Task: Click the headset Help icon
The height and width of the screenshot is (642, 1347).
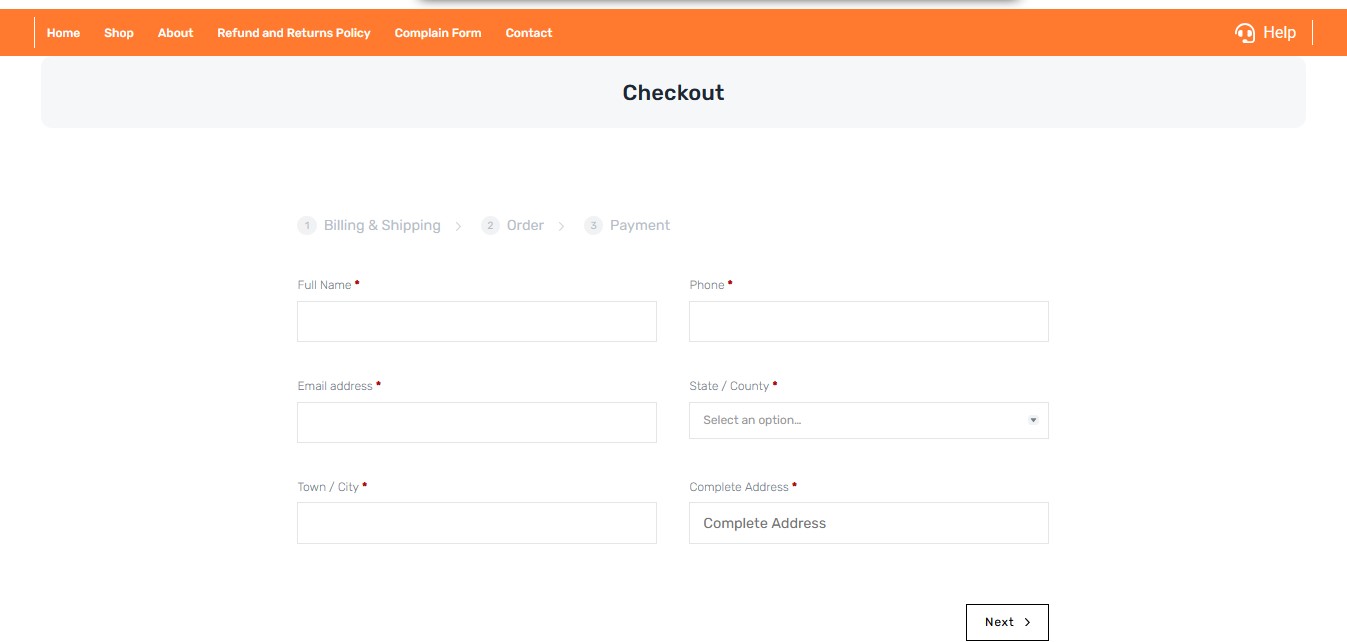Action: [x=1245, y=33]
